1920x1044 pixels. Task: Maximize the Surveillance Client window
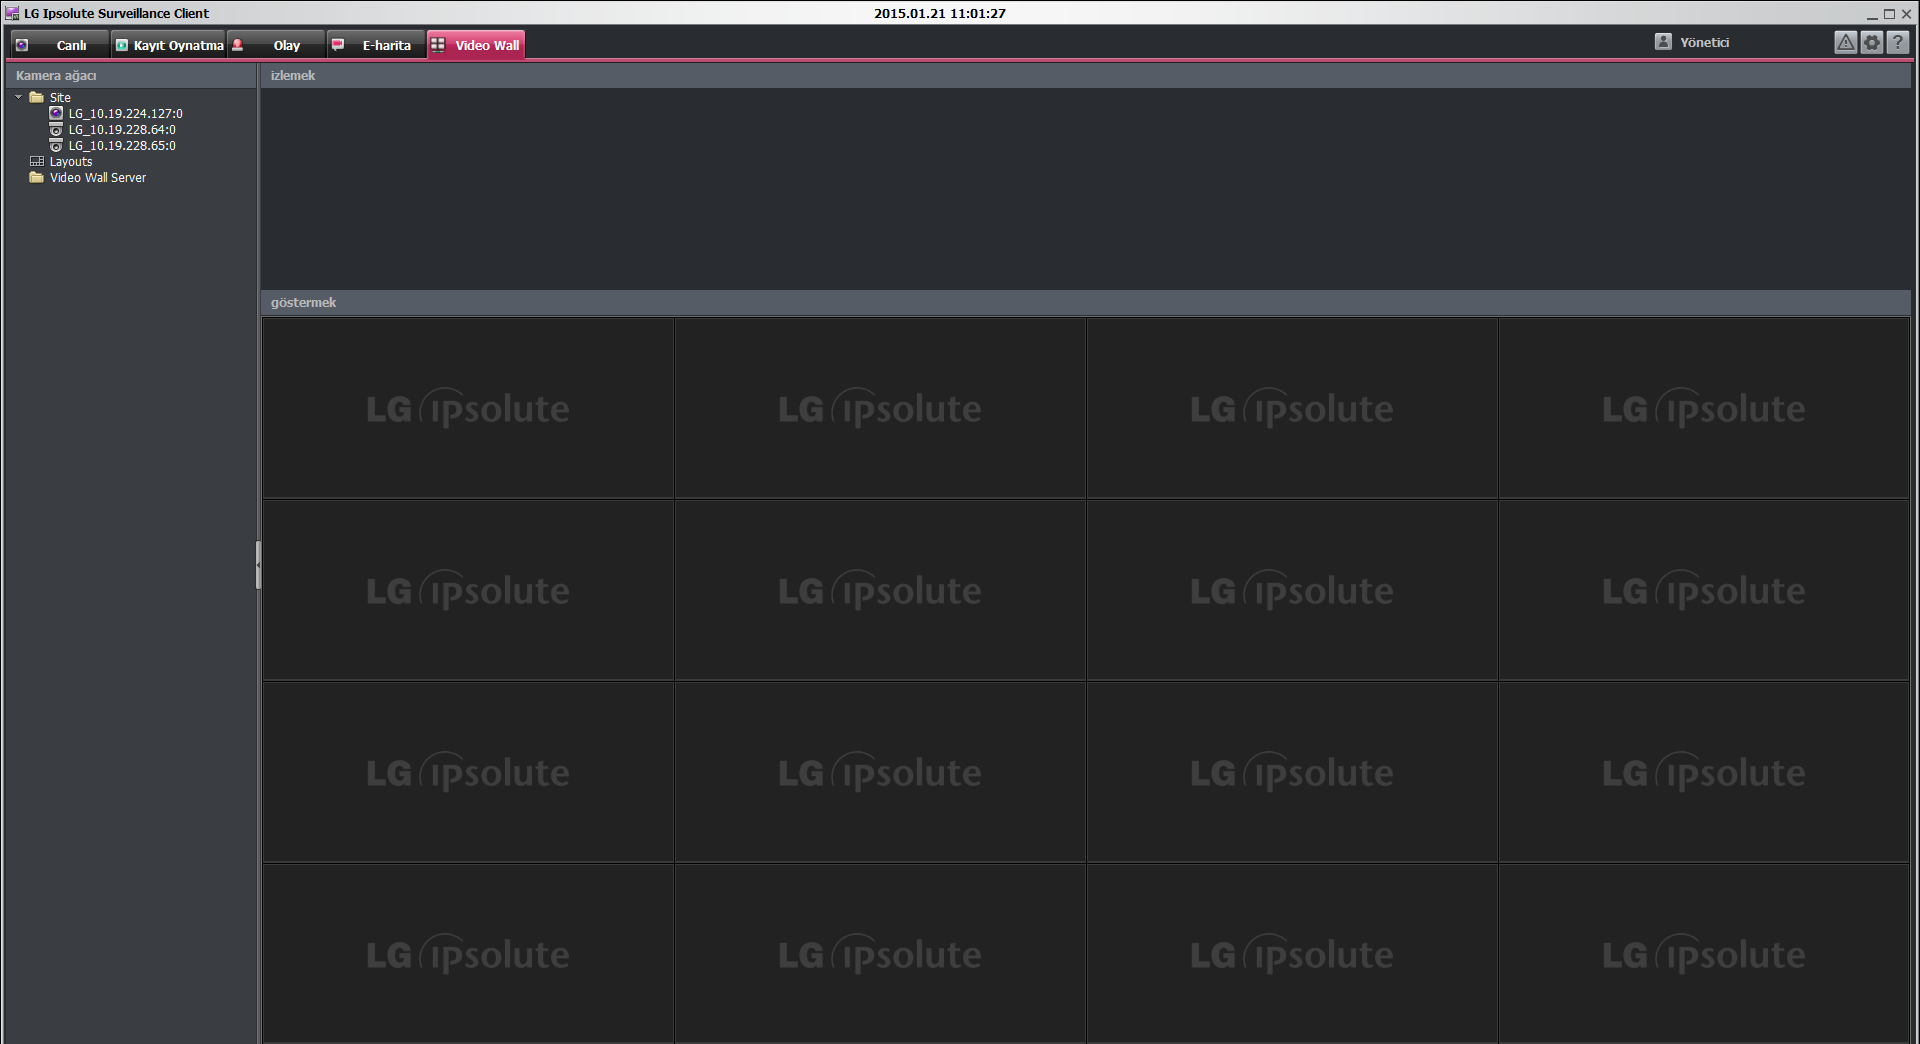(1889, 14)
